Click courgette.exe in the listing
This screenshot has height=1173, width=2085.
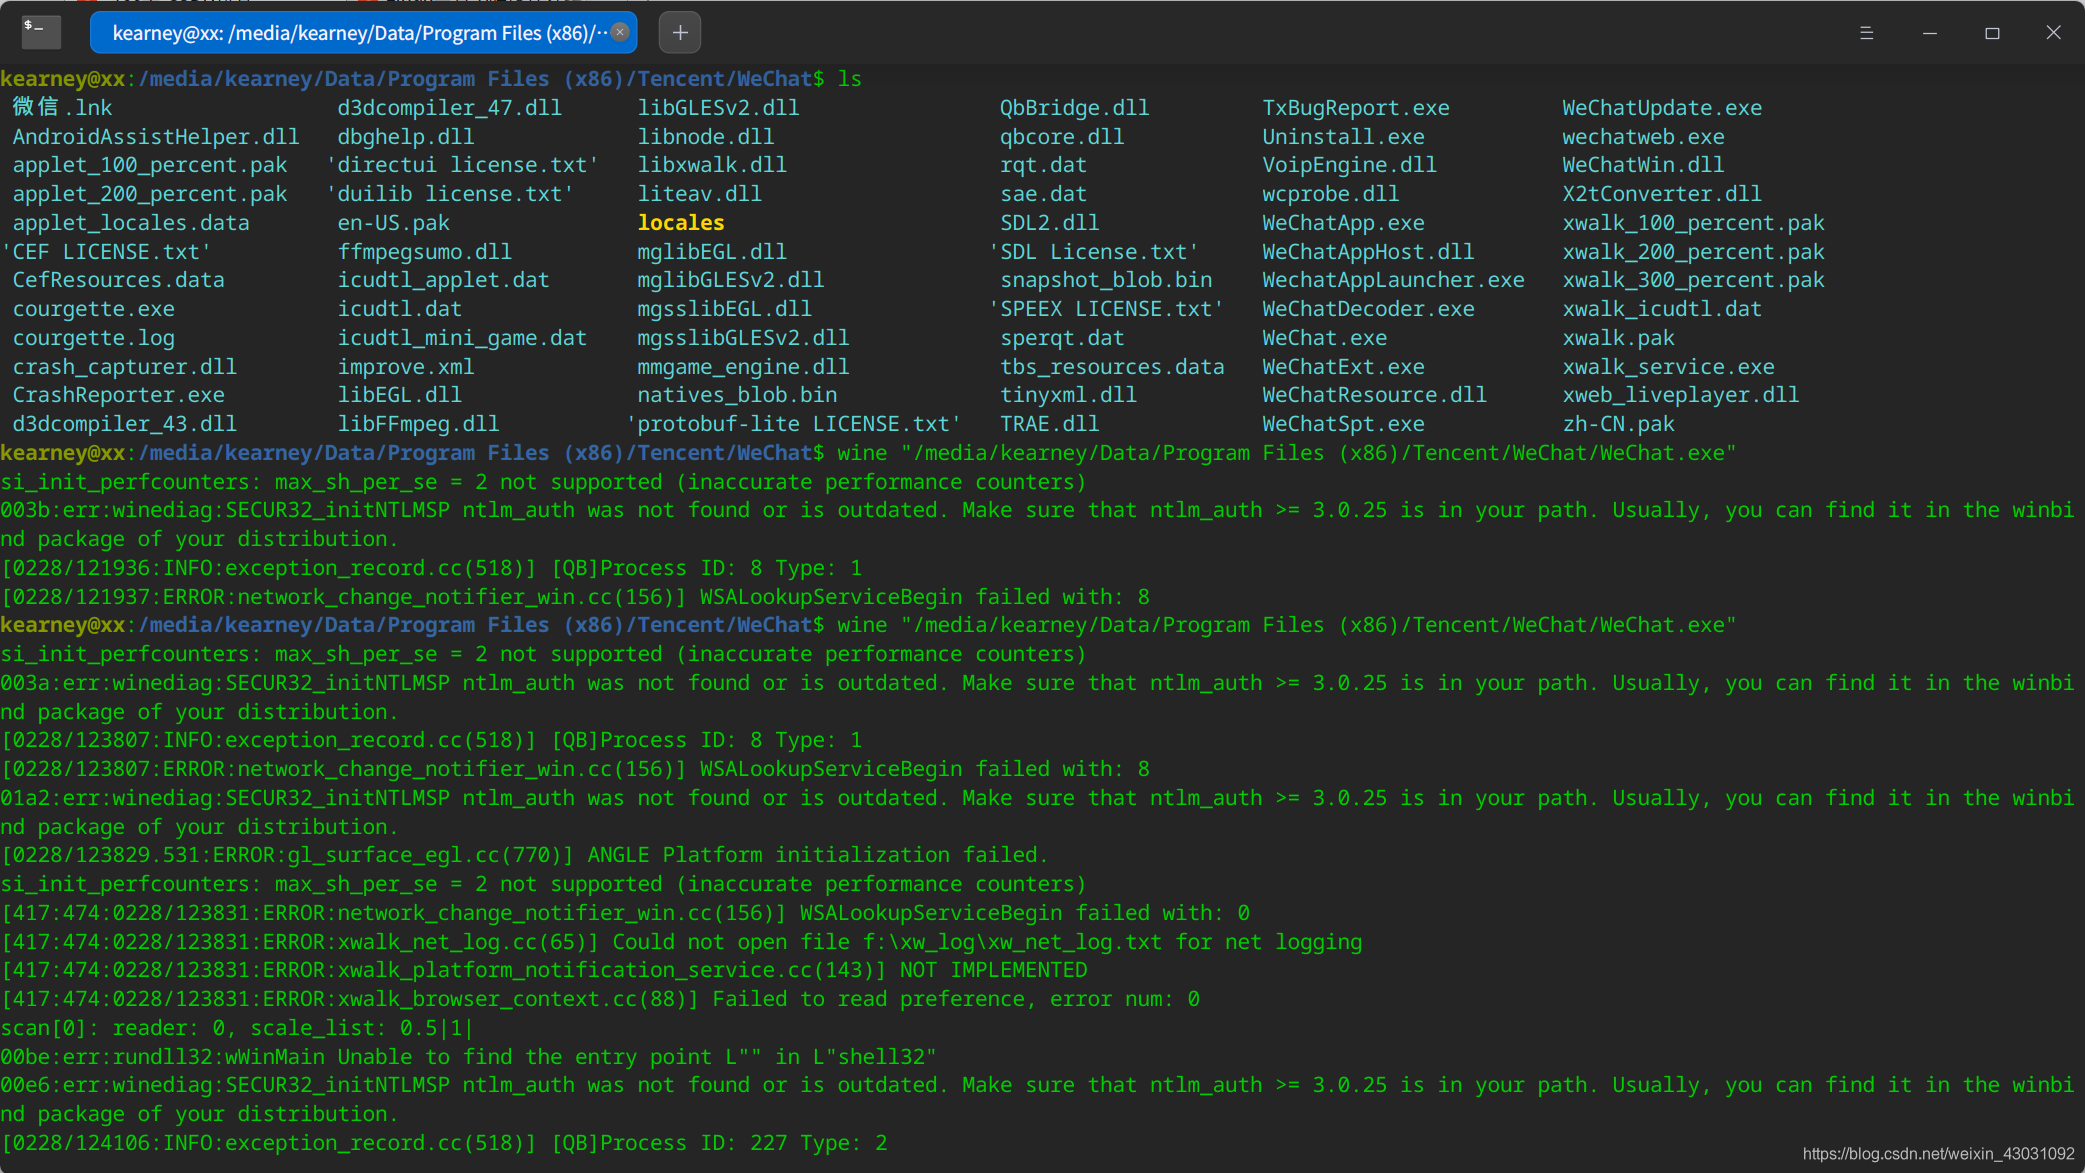93,309
